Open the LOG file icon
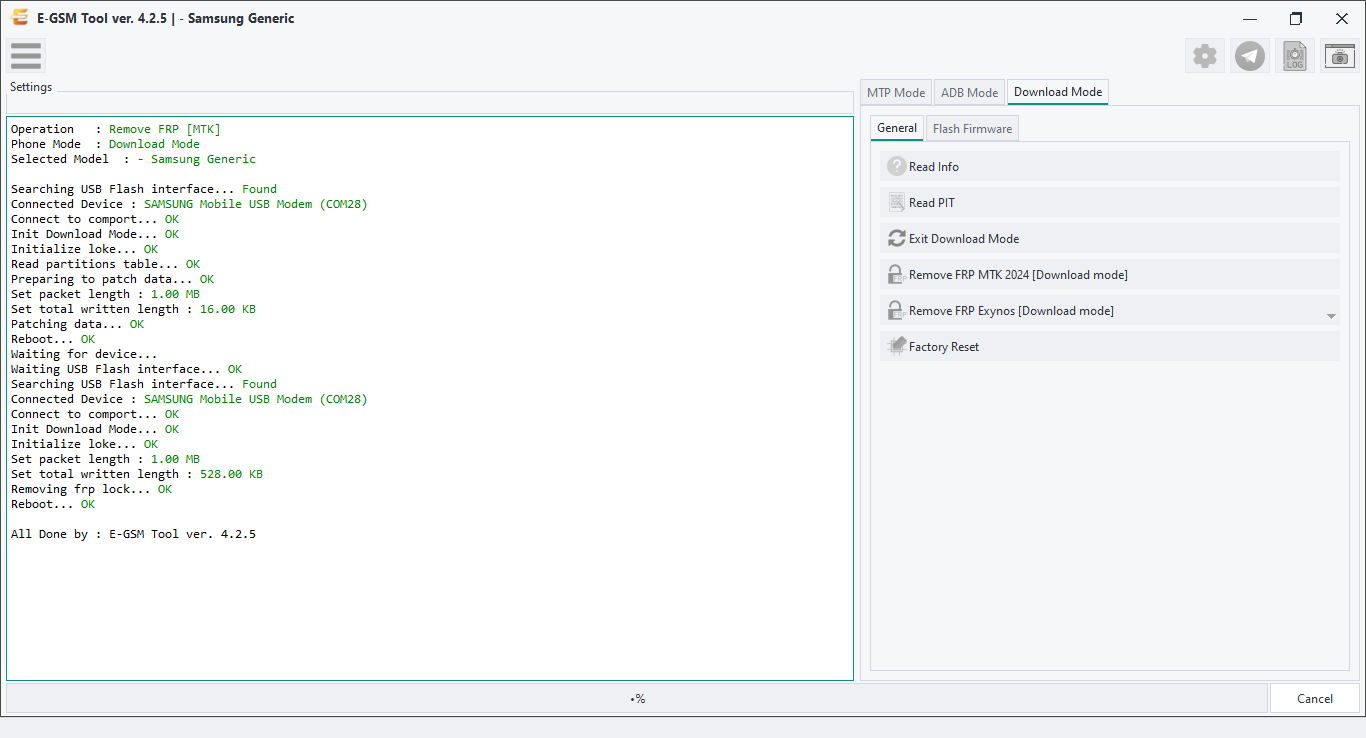The height and width of the screenshot is (738, 1366). (x=1295, y=56)
